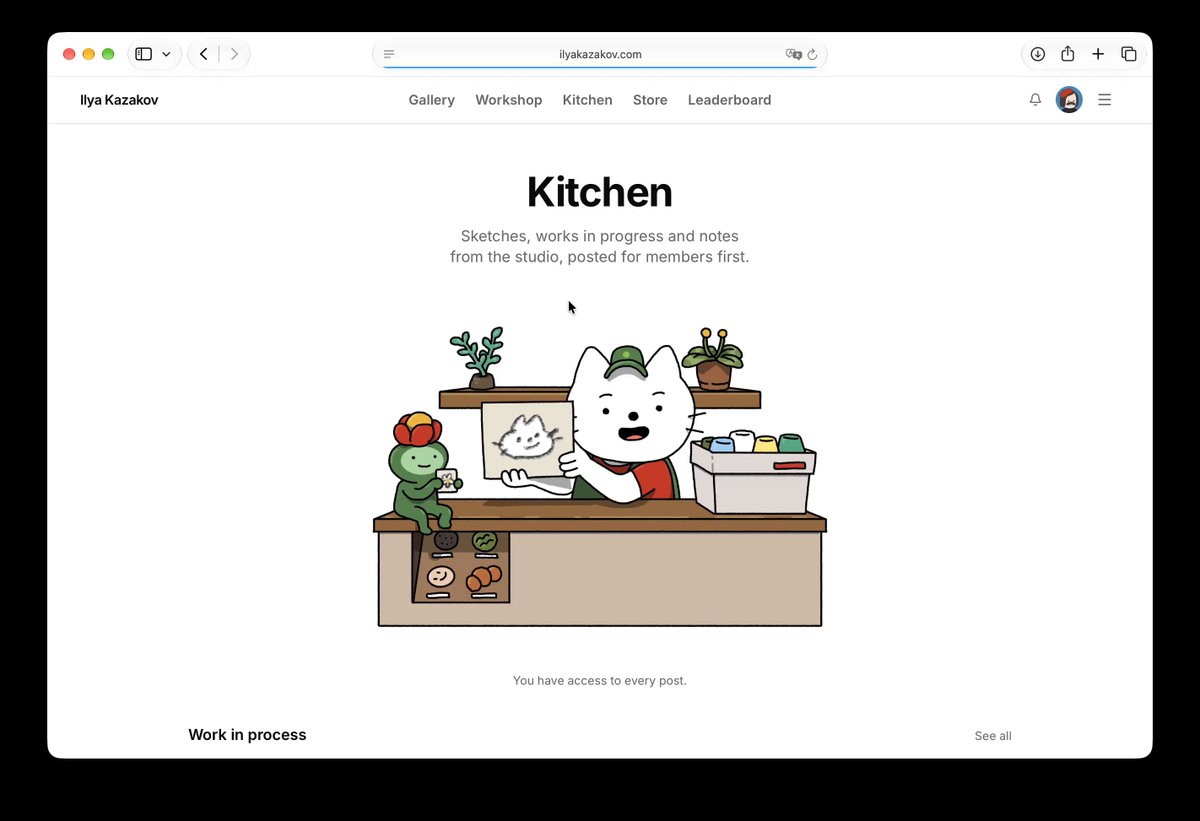Reload the page with the refresh icon
This screenshot has height=821, width=1200.
click(x=812, y=55)
